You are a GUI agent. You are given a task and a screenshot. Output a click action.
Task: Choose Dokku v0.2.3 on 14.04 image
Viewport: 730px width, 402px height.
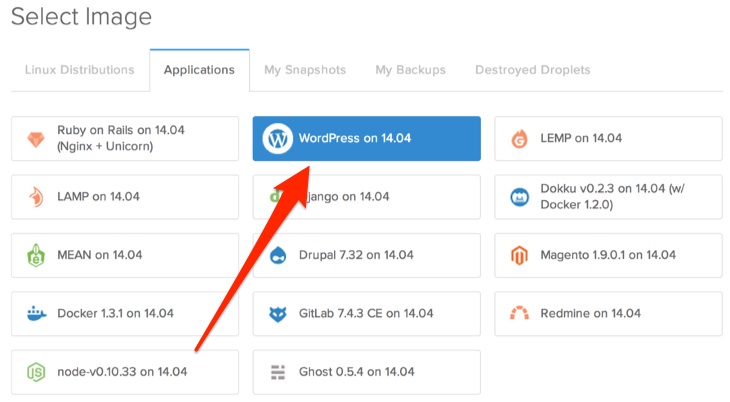point(608,197)
